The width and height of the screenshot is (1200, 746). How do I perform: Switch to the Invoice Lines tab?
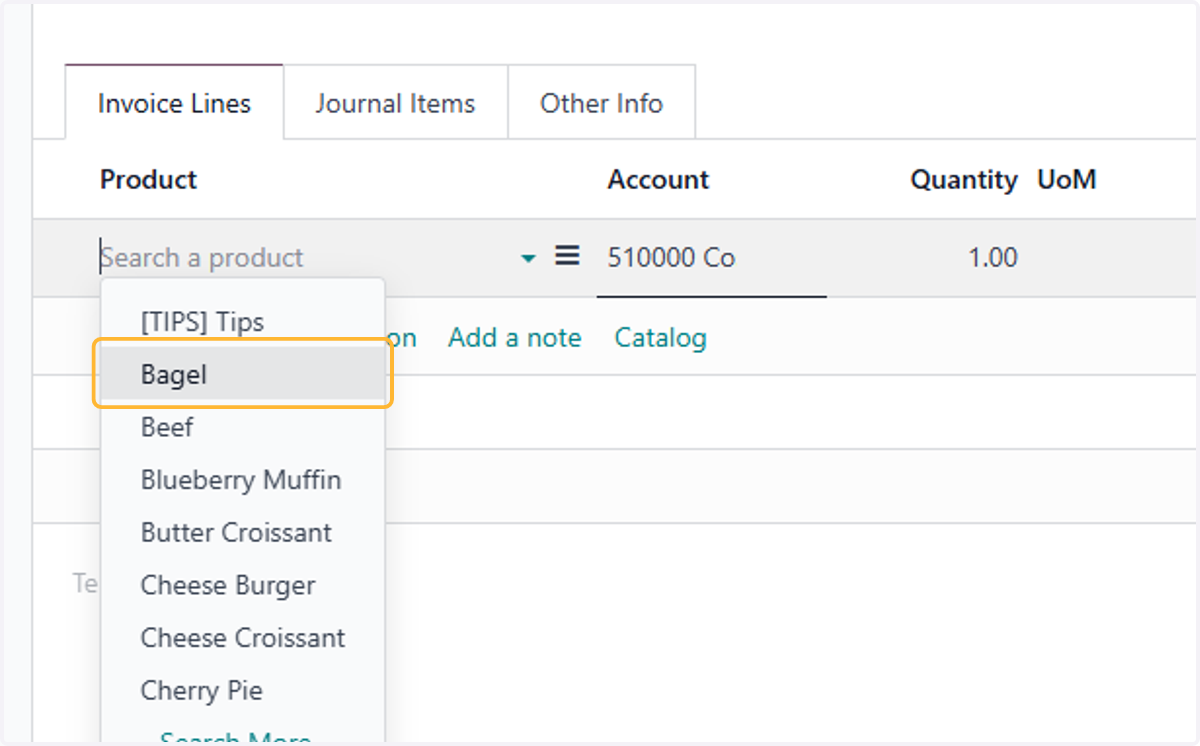click(174, 103)
